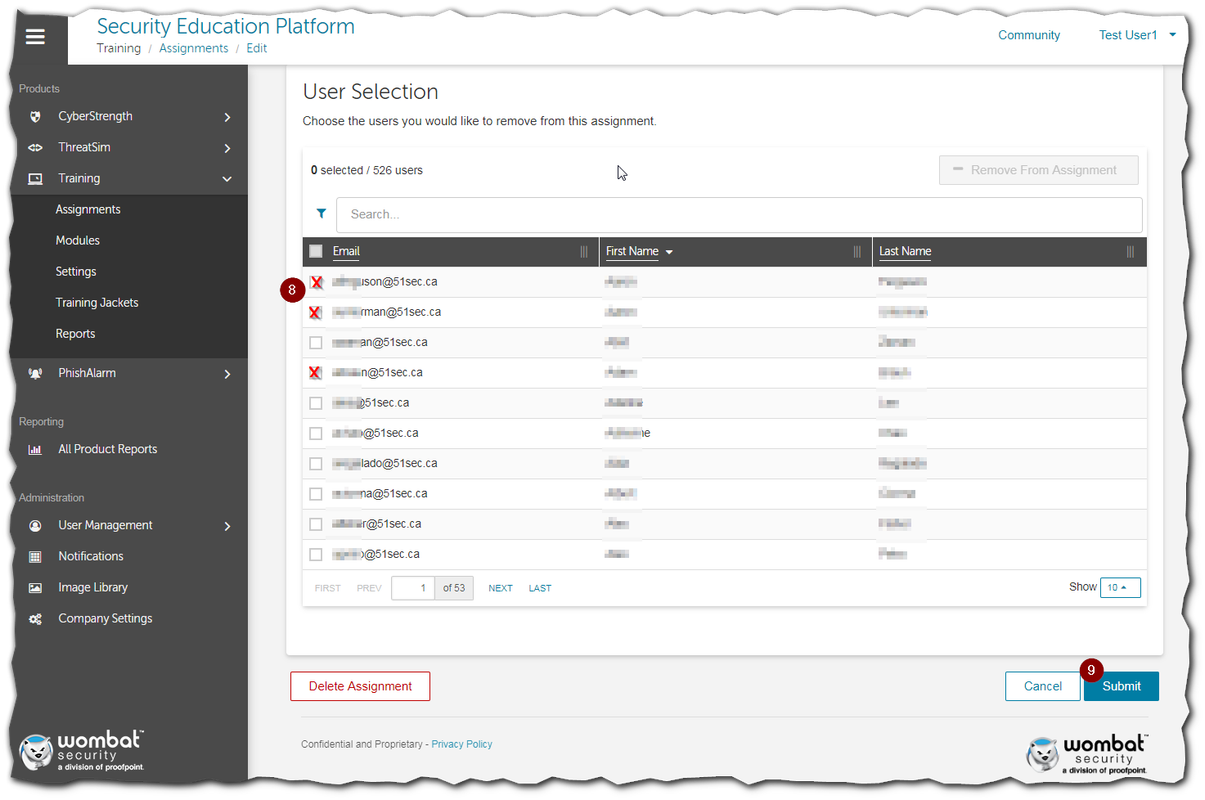Viewport: 1205px width, 800px height.
Task: Expand the User Management chevron
Action: [228, 526]
